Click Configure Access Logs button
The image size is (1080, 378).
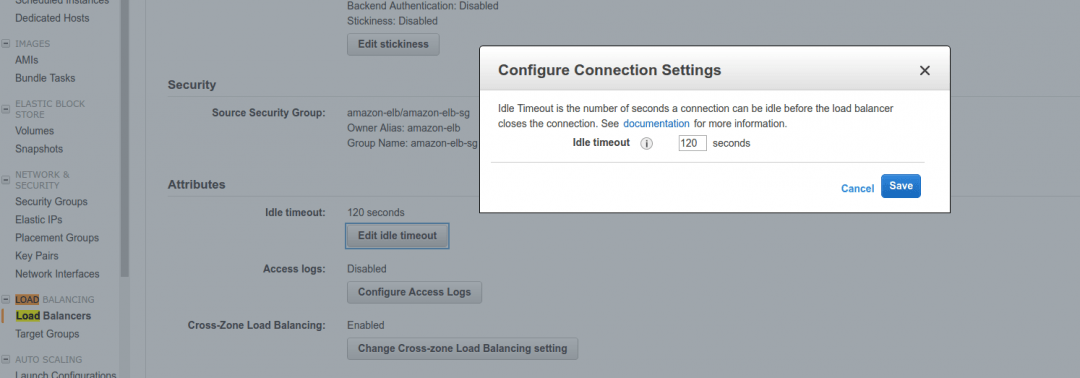(414, 292)
